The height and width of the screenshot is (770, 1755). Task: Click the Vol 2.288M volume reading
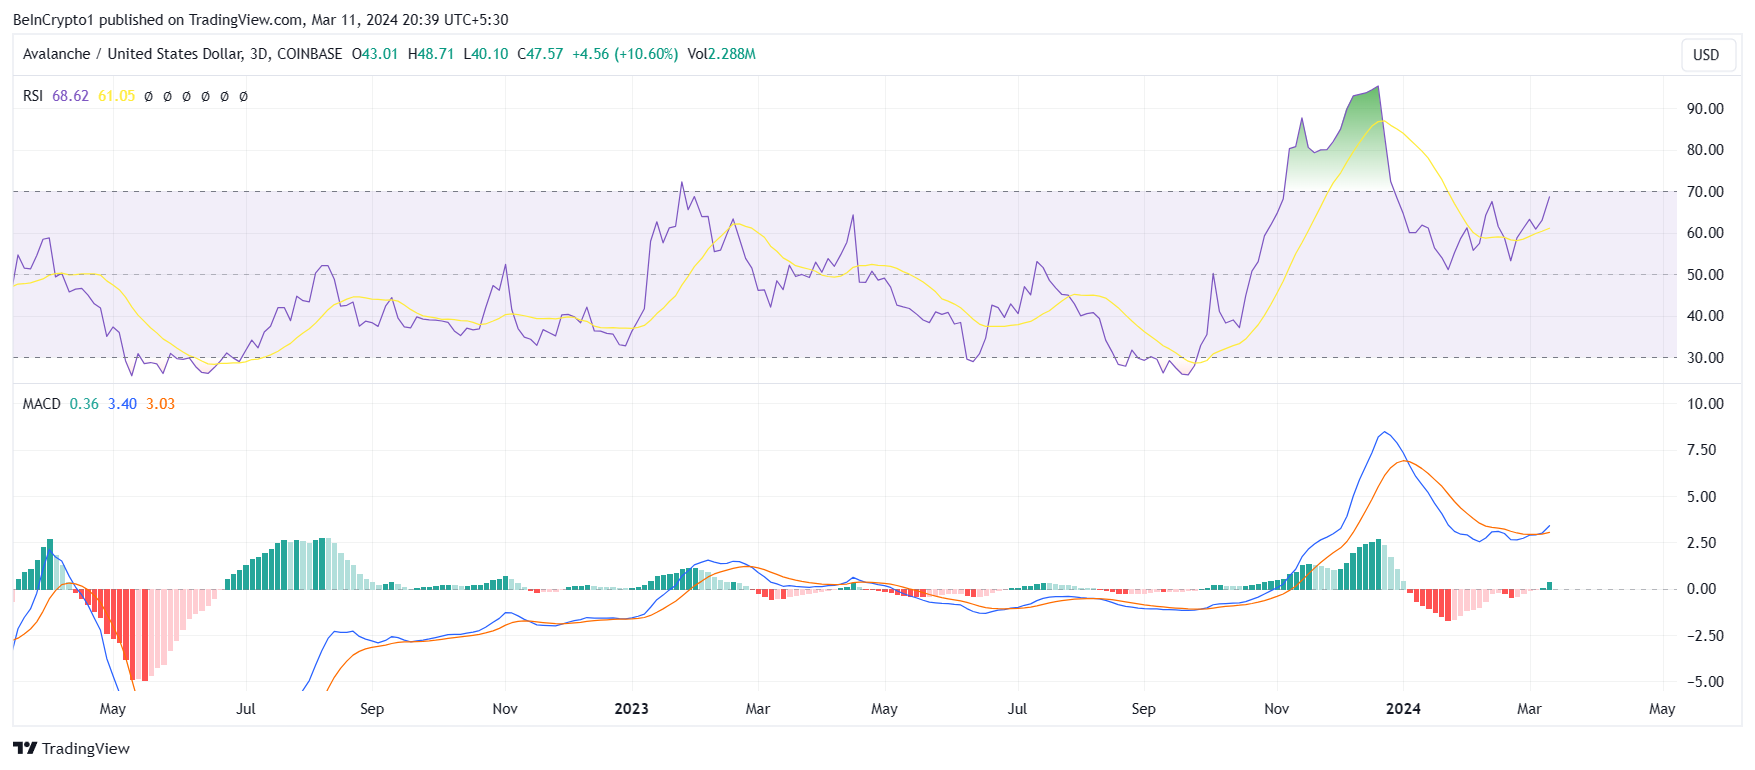[721, 54]
